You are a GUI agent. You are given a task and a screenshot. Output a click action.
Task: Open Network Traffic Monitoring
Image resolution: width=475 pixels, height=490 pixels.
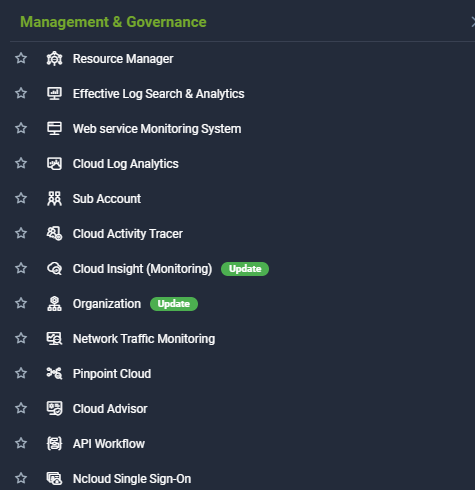coord(144,339)
